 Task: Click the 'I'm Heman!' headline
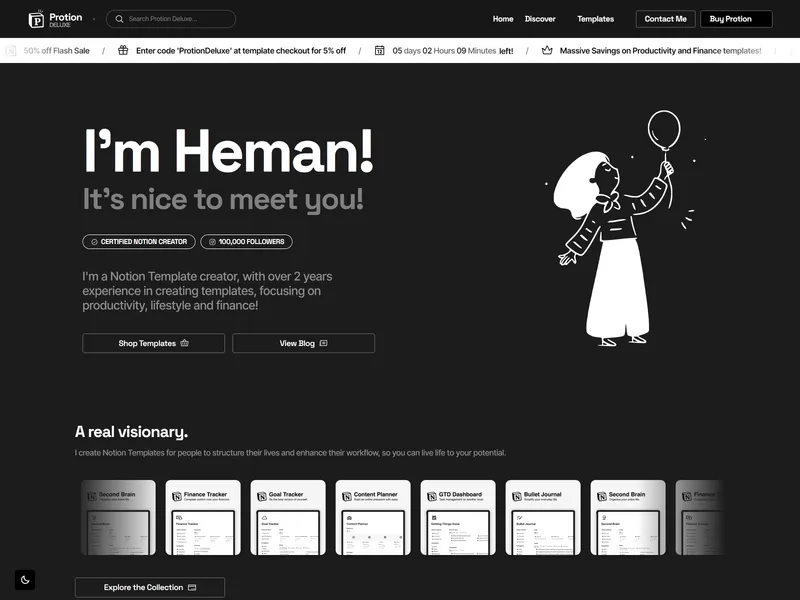point(229,151)
